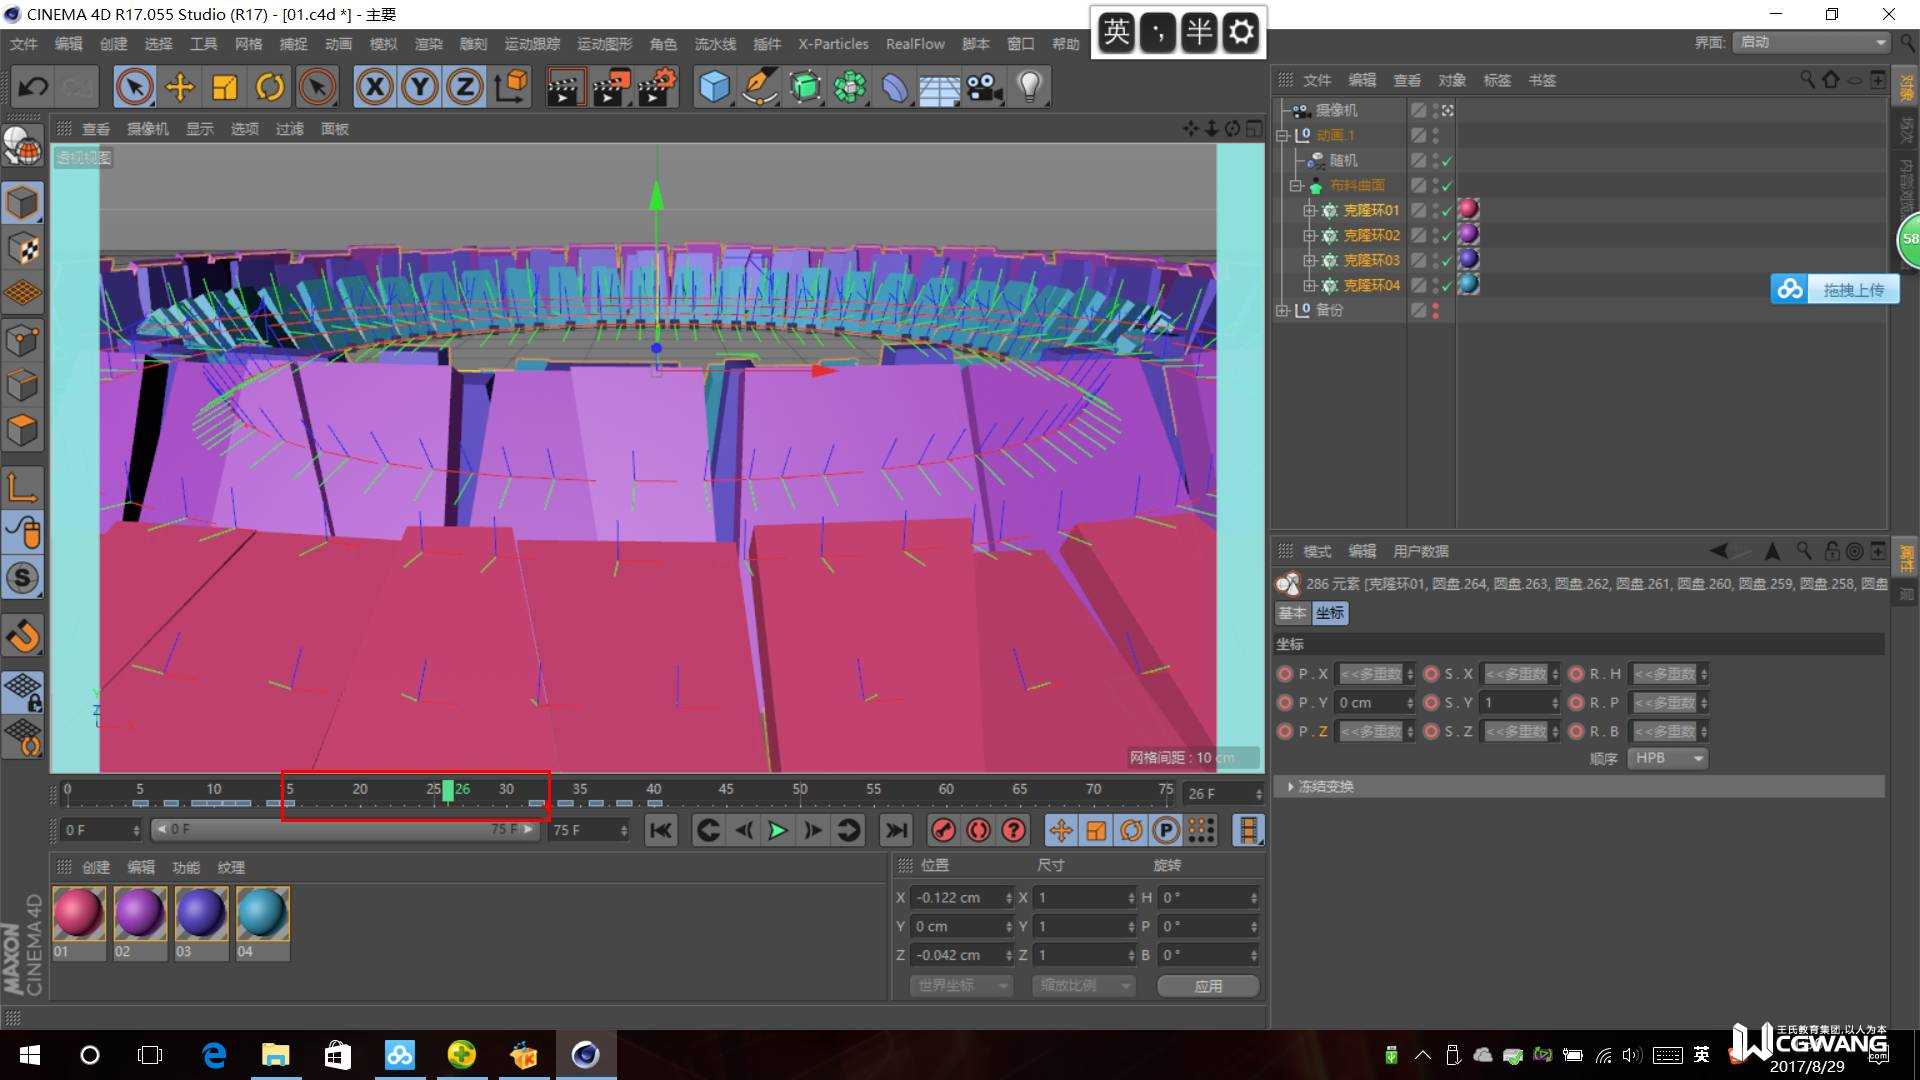Image resolution: width=1920 pixels, height=1080 pixels.
Task: Toggle the X axis lock
Action: [375, 87]
